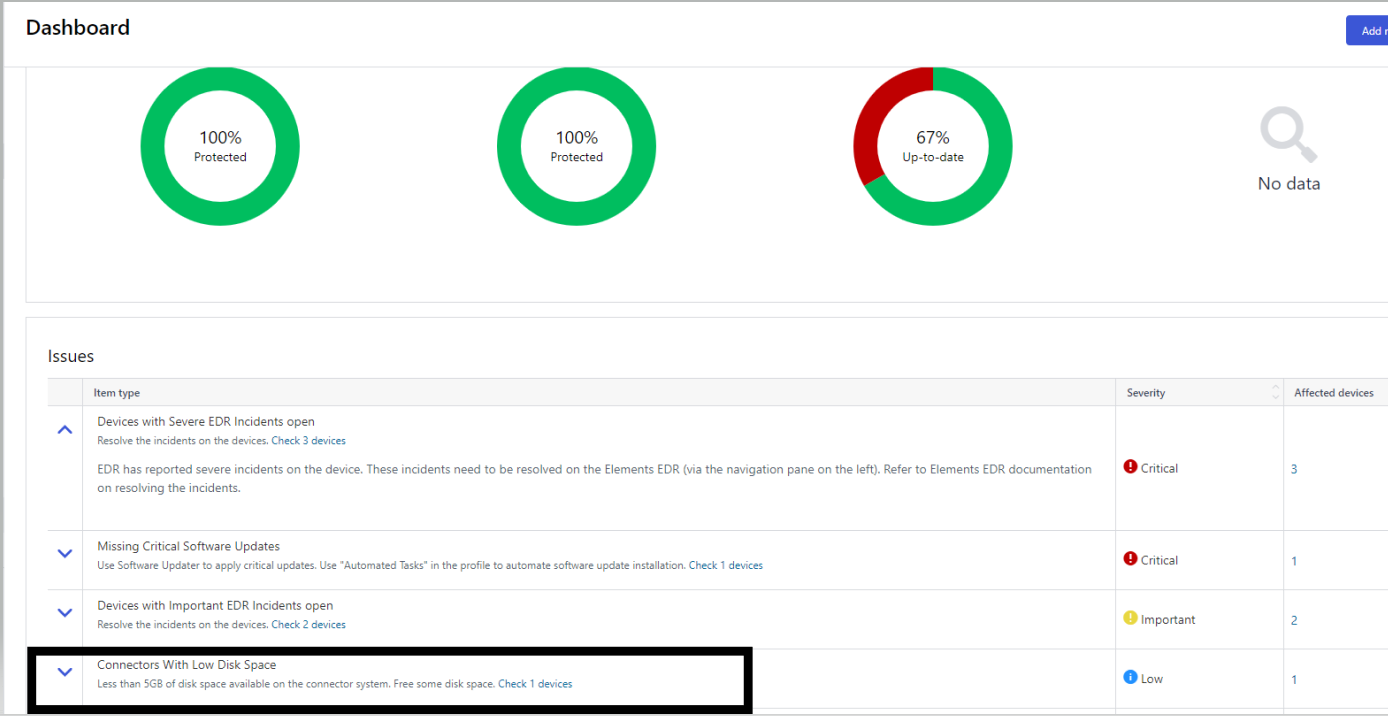Click the sort arrows in the Severity column header
Image resolution: width=1388 pixels, height=716 pixels.
[1276, 392]
